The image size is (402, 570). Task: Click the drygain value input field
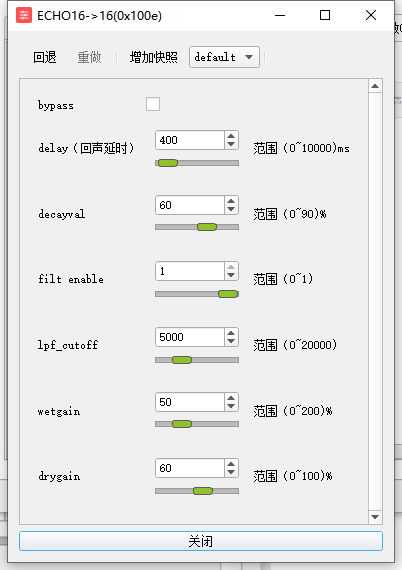pyautogui.click(x=190, y=468)
